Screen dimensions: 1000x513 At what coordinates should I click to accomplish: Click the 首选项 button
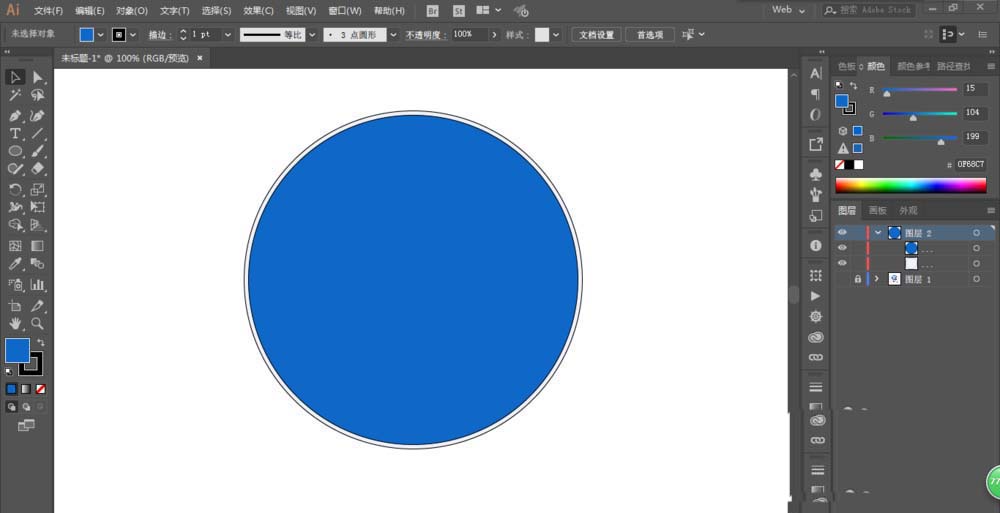click(650, 34)
